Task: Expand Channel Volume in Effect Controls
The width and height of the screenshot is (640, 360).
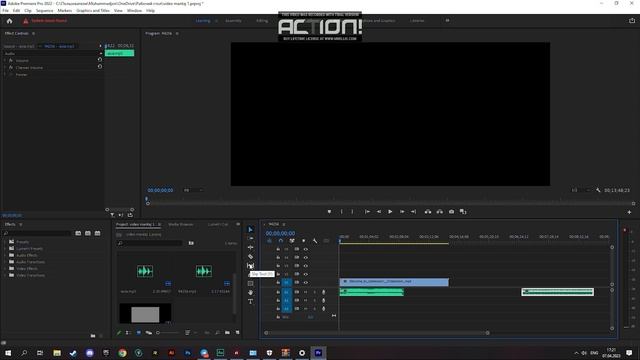Action: 5,67
